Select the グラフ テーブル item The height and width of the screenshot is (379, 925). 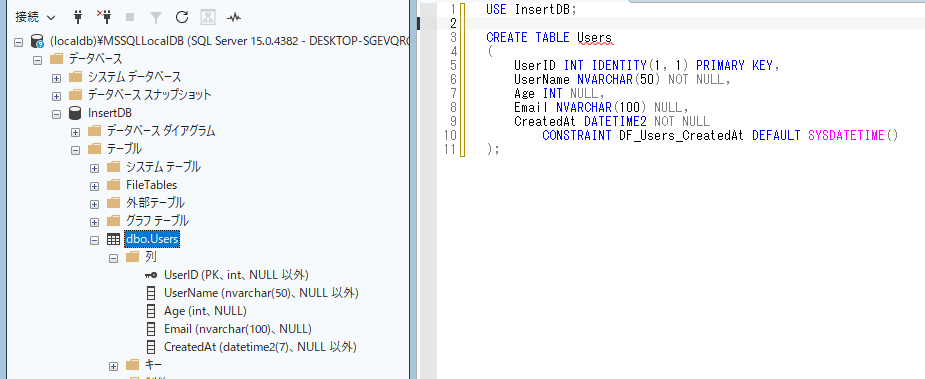click(x=158, y=221)
